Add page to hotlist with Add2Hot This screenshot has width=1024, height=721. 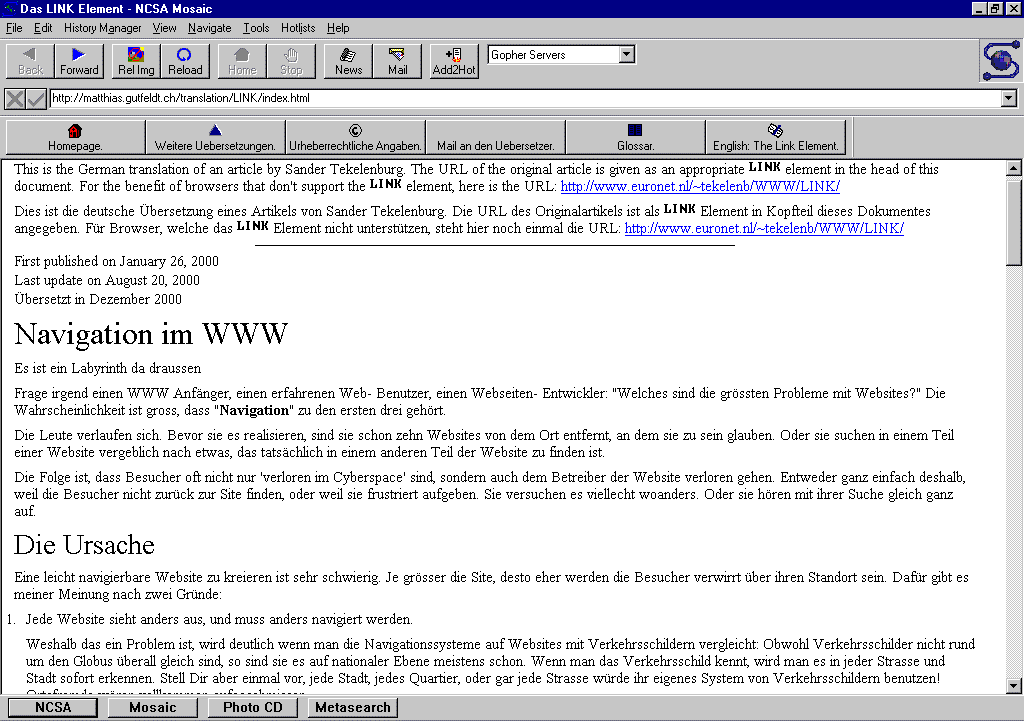(454, 61)
